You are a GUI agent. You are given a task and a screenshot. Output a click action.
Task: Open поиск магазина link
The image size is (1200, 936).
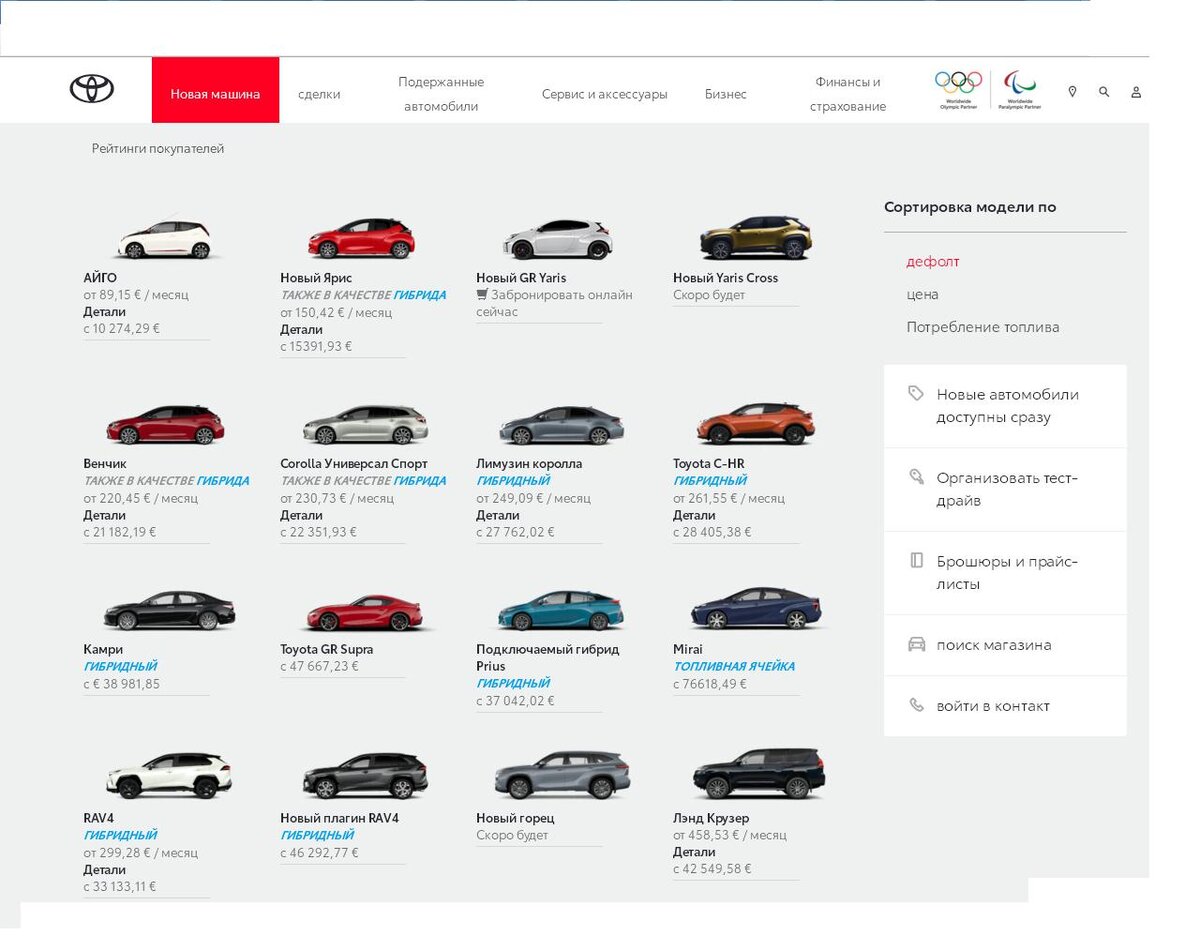pos(1005,645)
